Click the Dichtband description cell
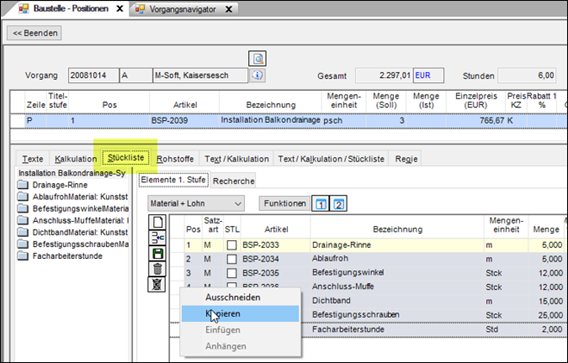Screen dimensions: 568x363 pyautogui.click(x=397, y=301)
